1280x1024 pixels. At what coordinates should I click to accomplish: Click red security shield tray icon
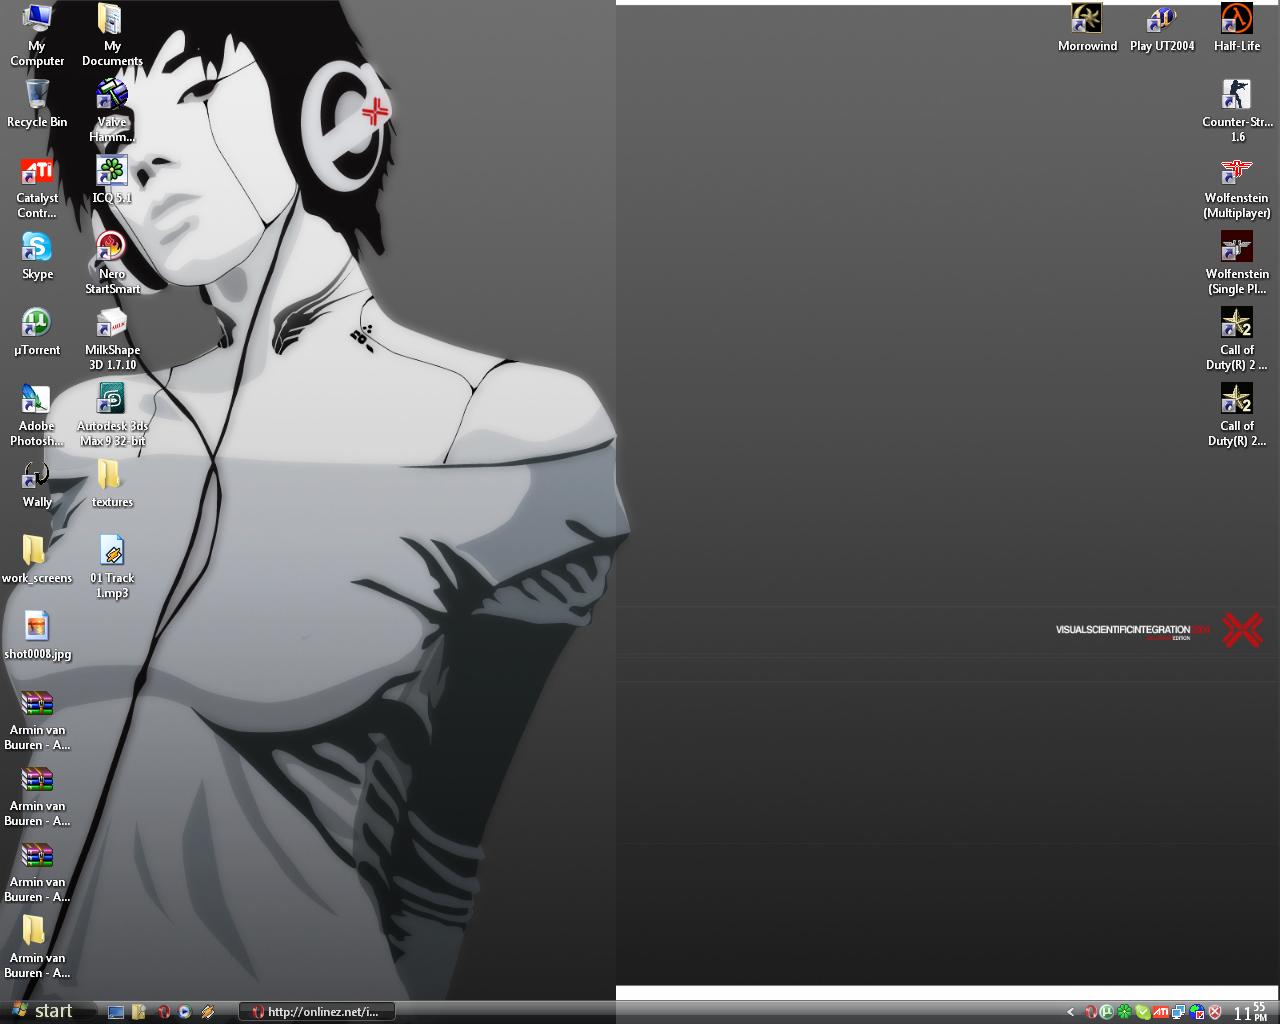point(1215,1012)
